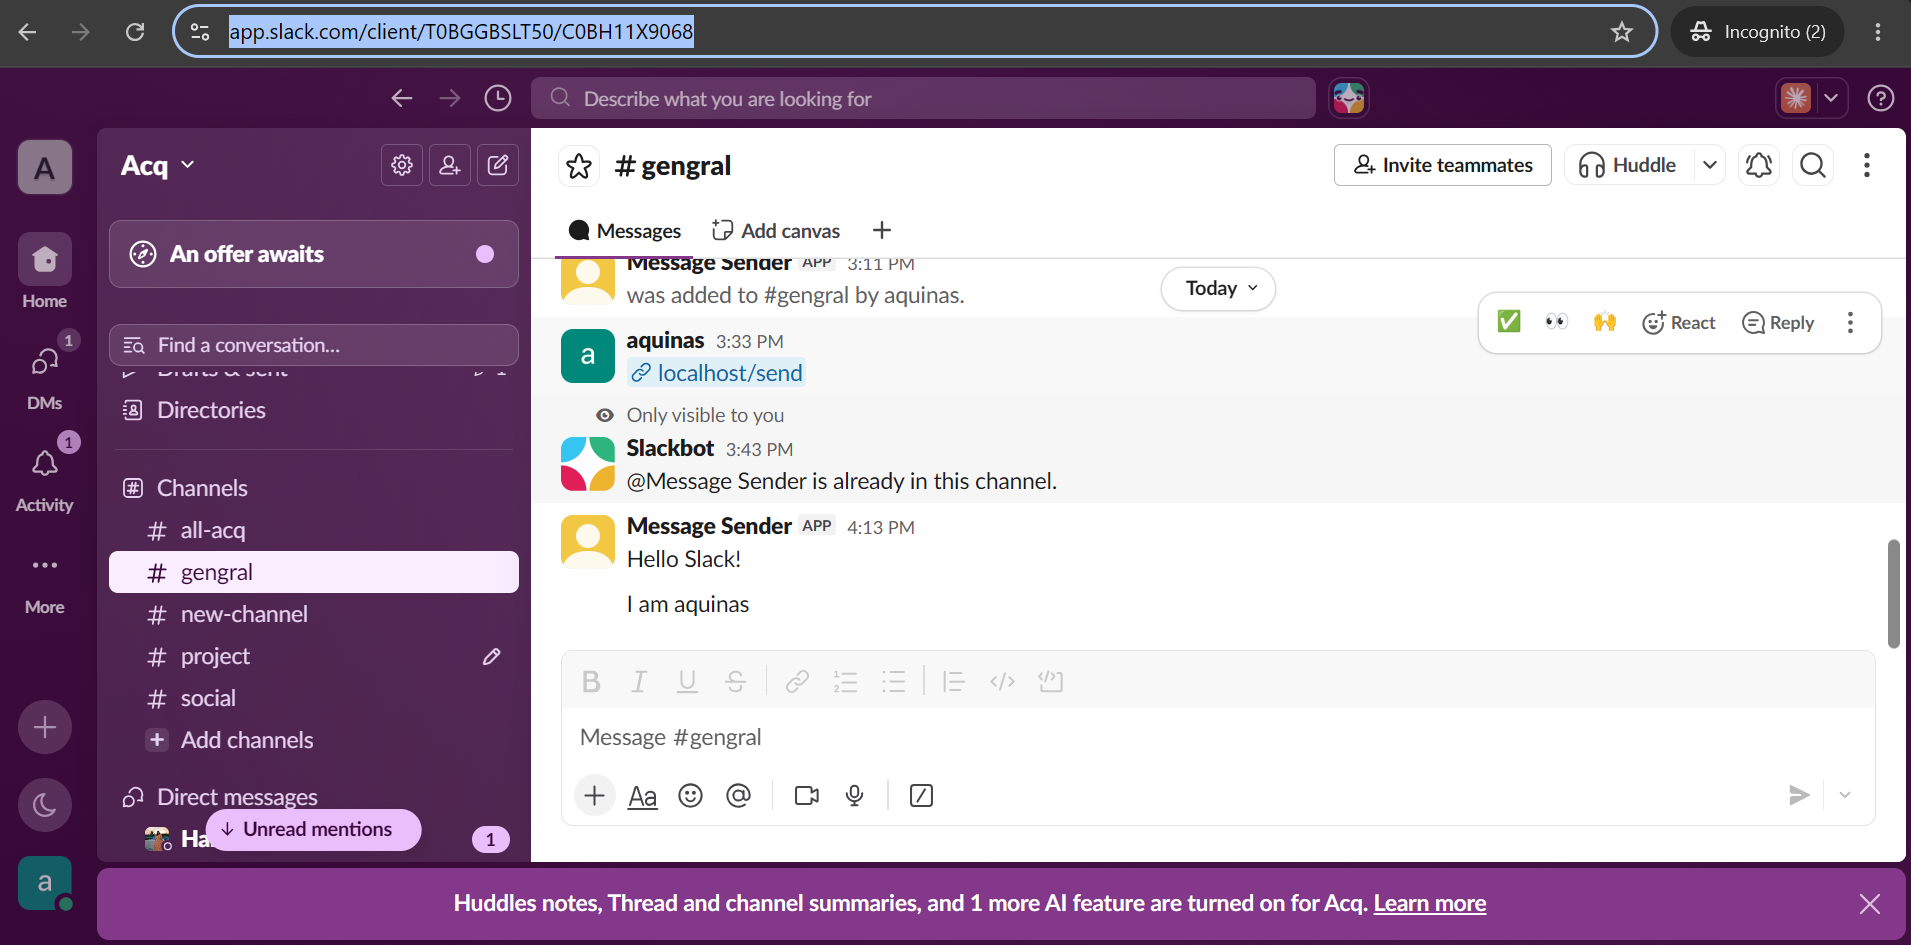Open the Today date jump dropdown
This screenshot has width=1911, height=945.
point(1218,289)
